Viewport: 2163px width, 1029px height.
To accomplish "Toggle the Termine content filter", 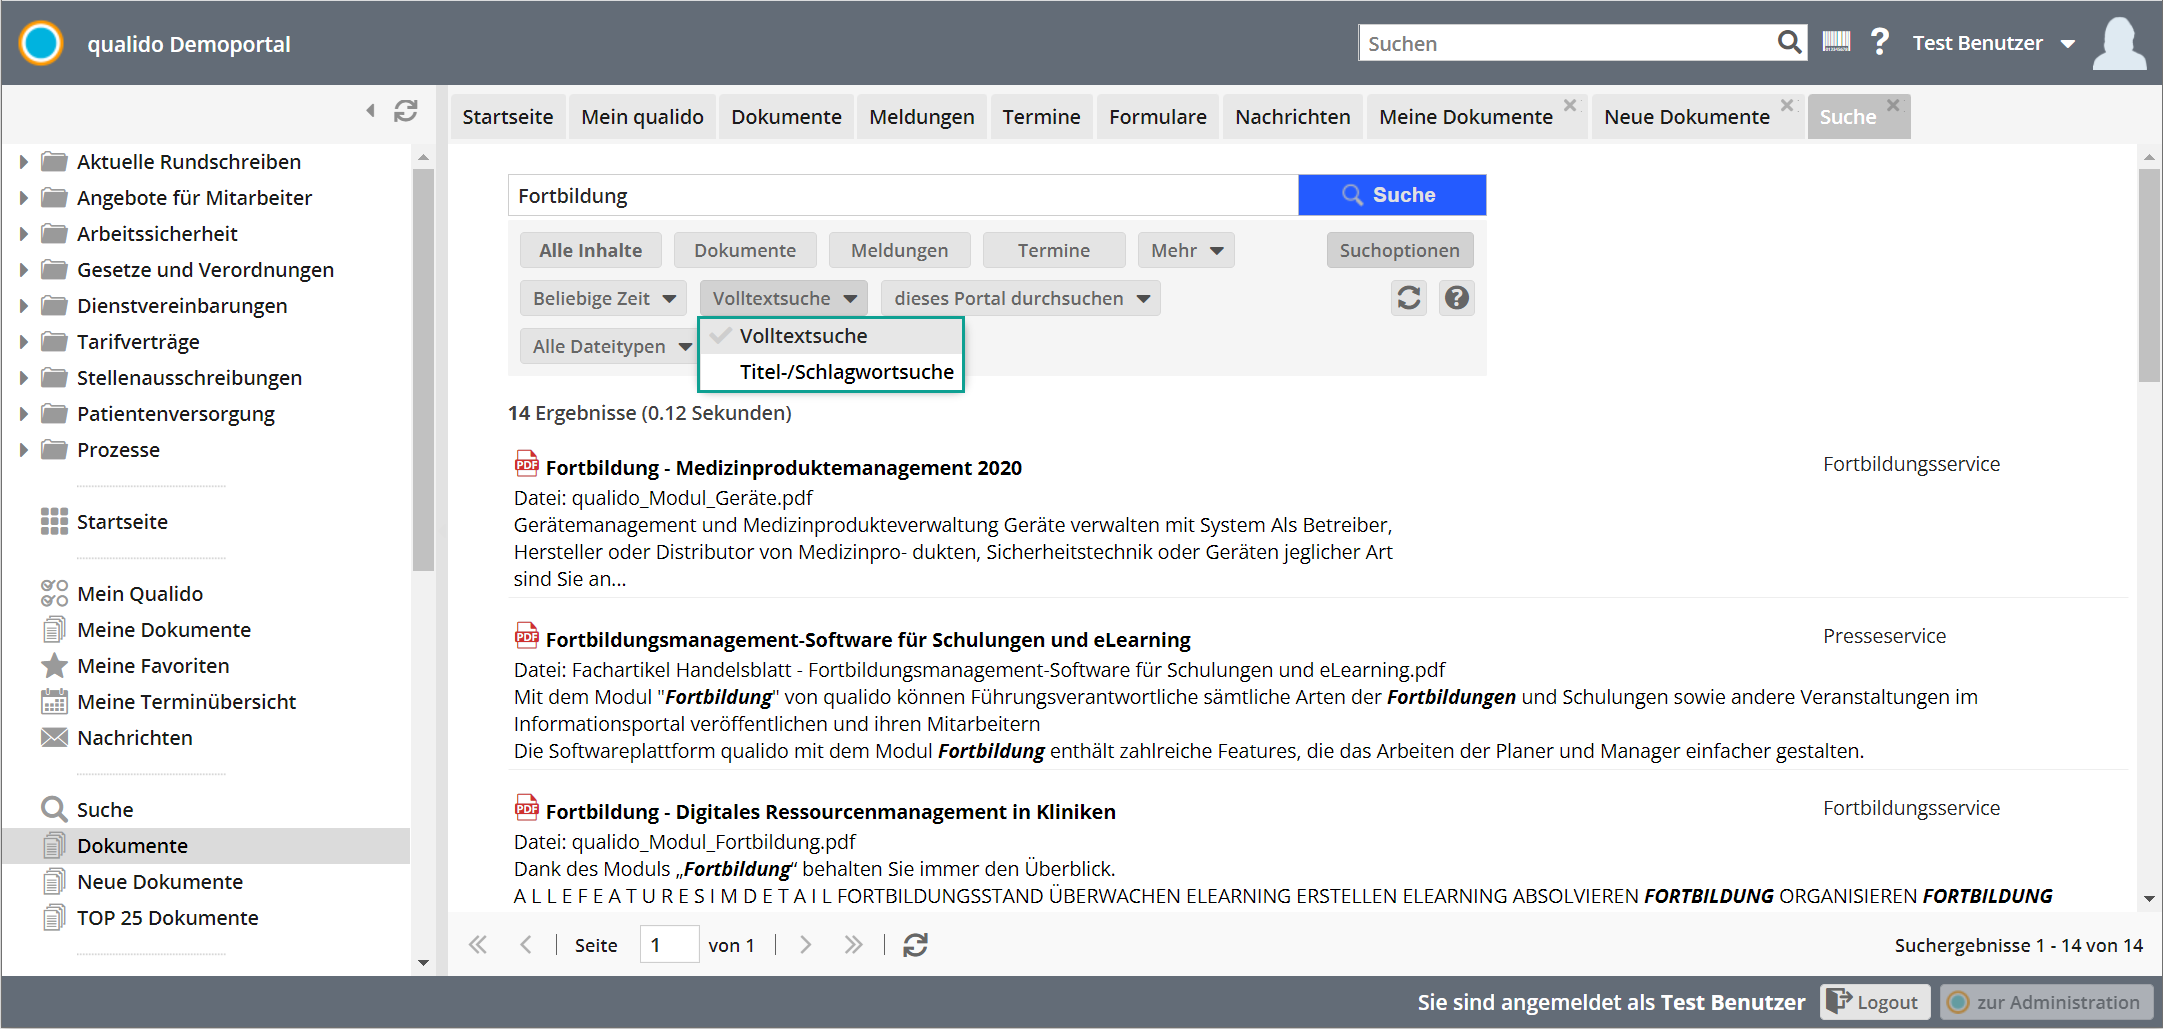I will click(x=1054, y=250).
